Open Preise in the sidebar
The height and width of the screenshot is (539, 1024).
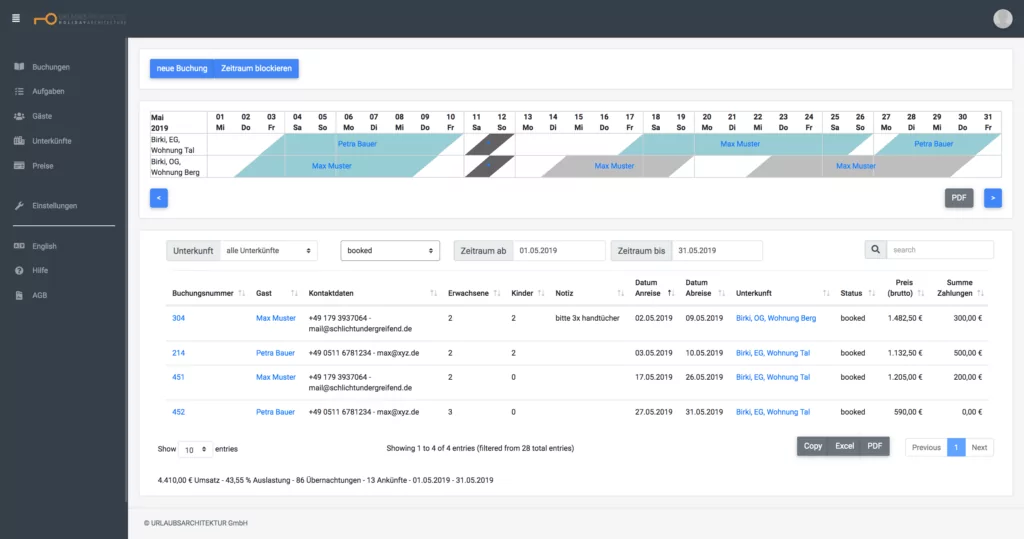[42, 166]
